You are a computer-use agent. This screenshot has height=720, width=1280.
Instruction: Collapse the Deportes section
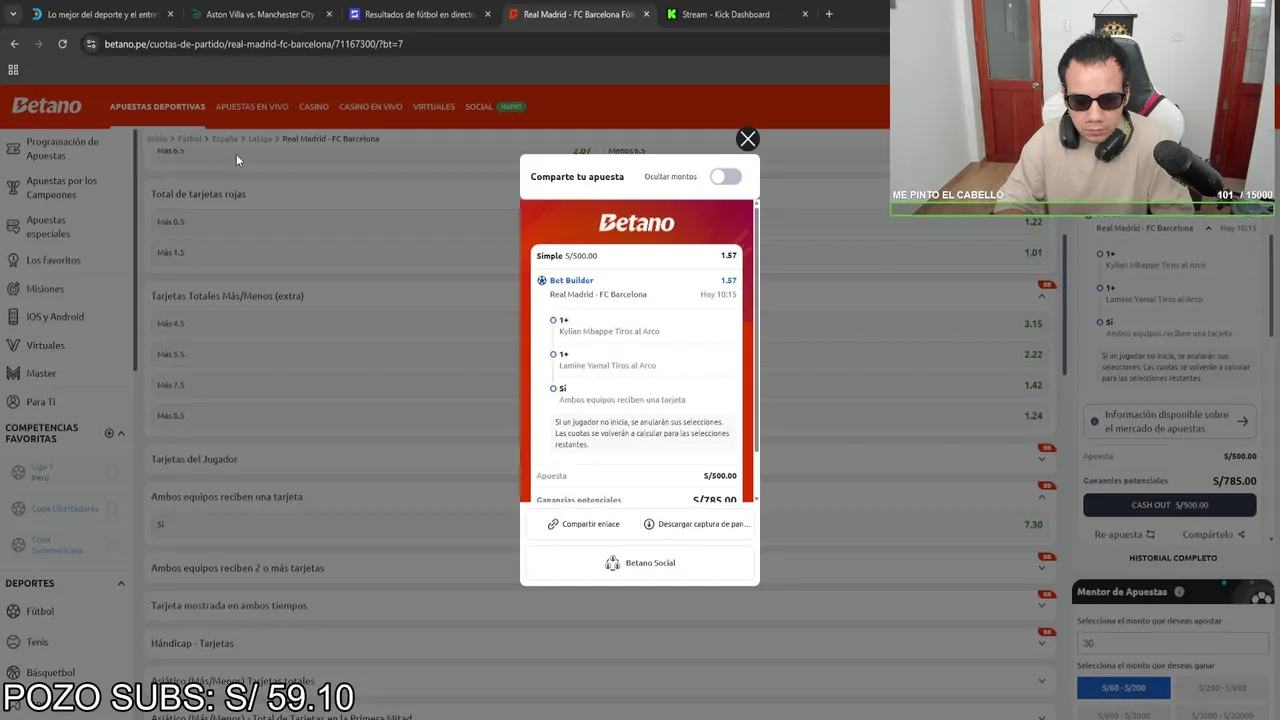pos(121,583)
